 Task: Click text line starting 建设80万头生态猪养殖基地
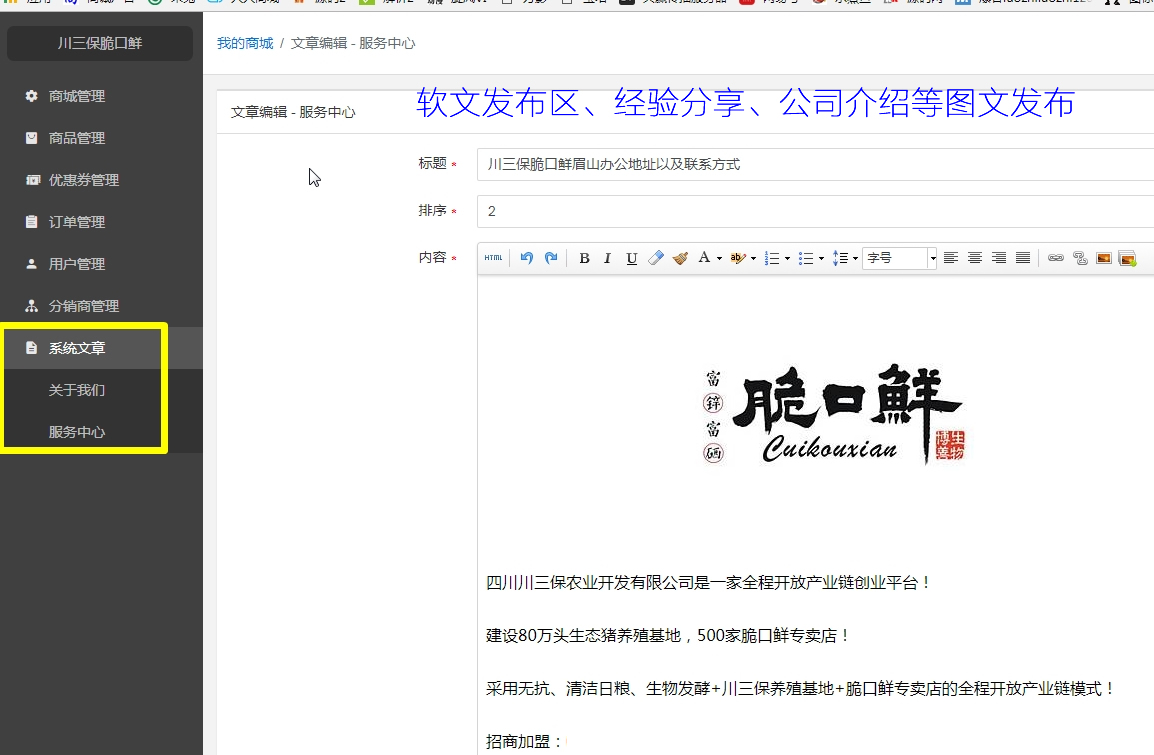(x=668, y=636)
